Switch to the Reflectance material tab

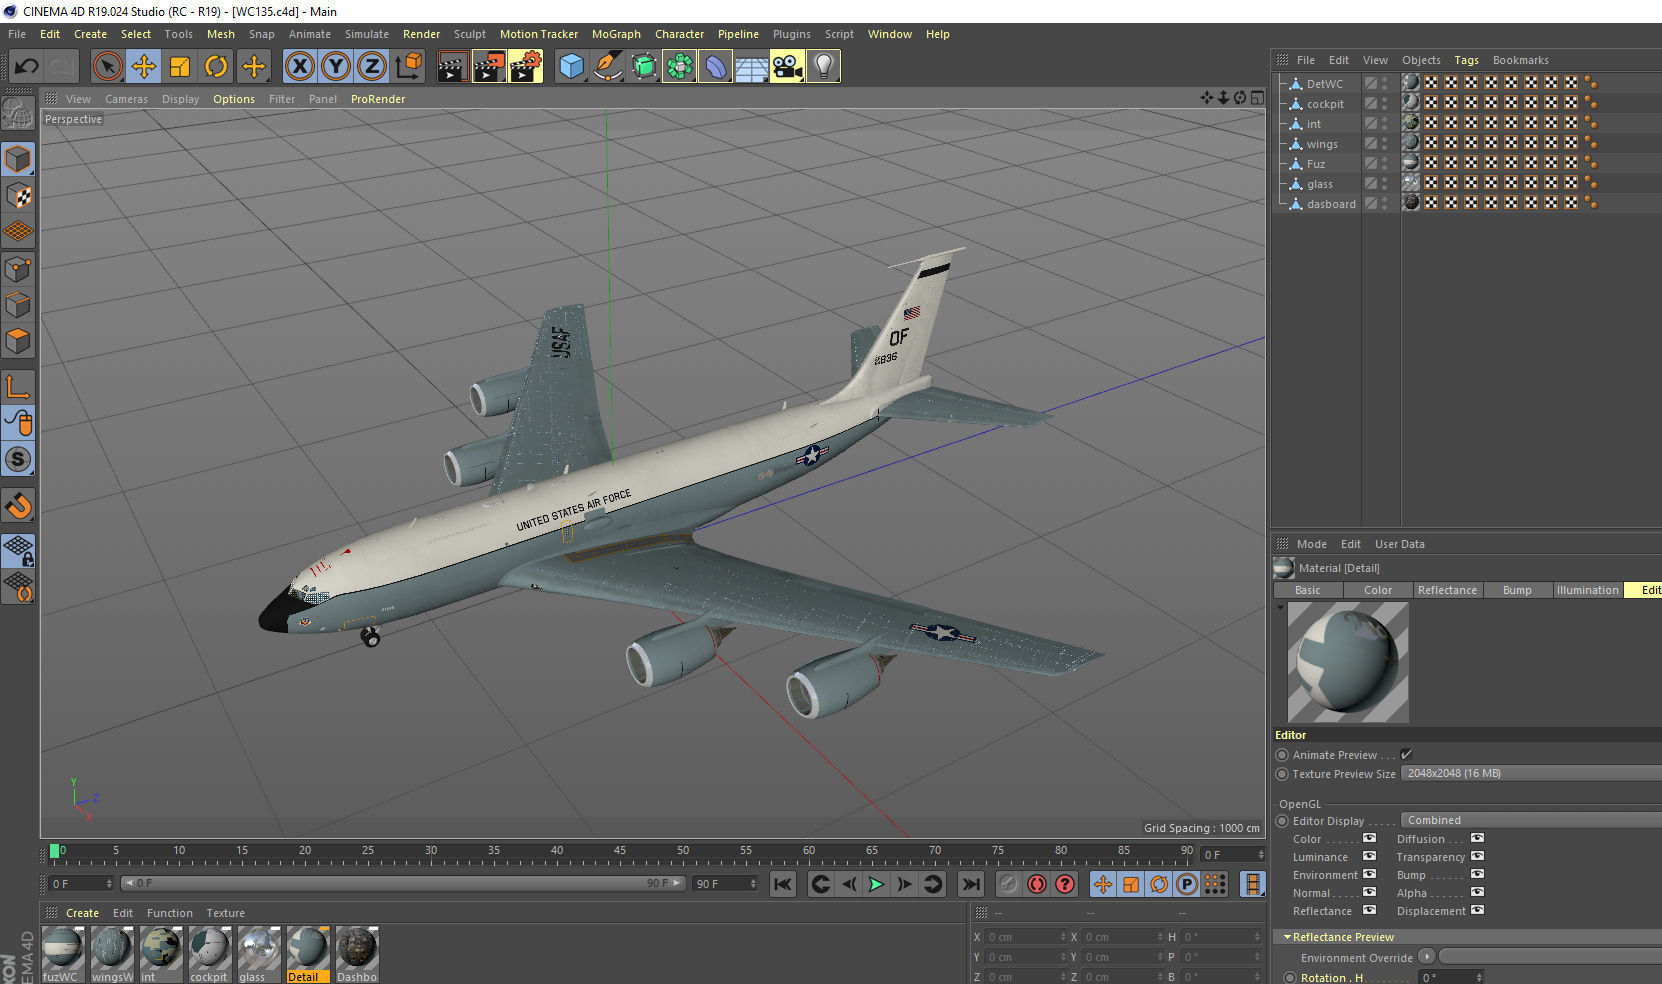point(1447,590)
